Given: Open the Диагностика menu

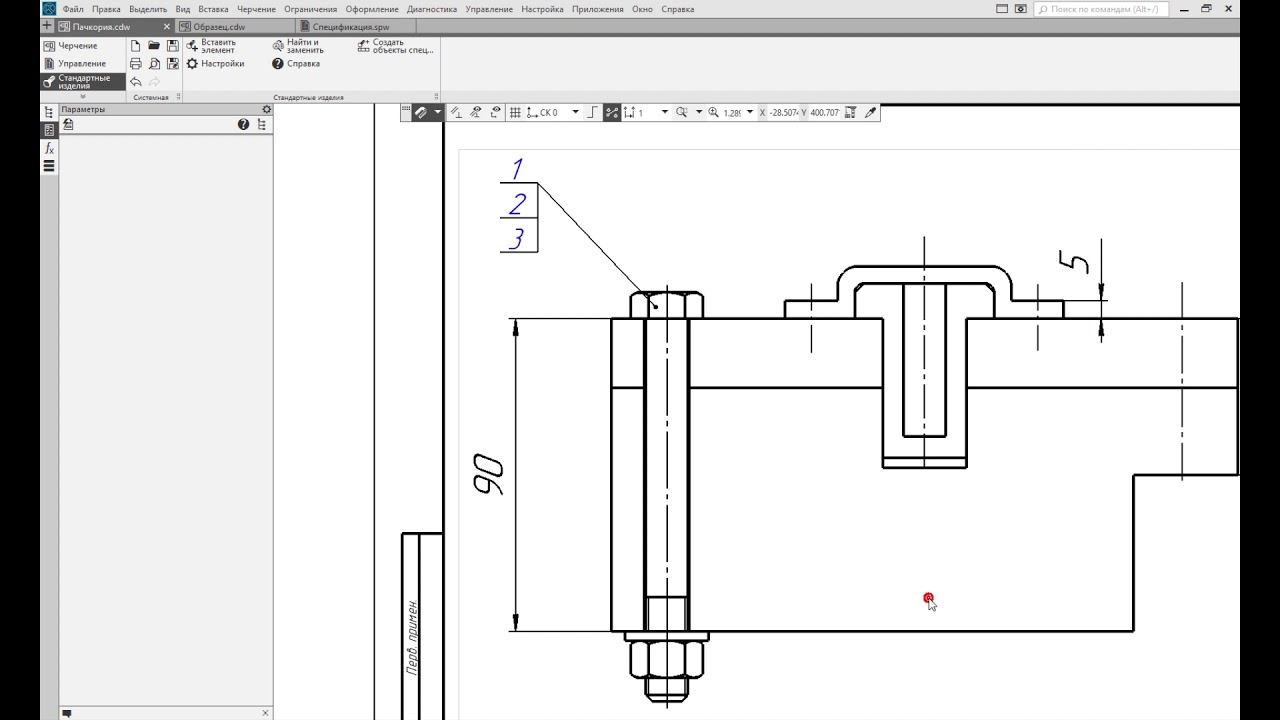Looking at the screenshot, I should pos(432,9).
